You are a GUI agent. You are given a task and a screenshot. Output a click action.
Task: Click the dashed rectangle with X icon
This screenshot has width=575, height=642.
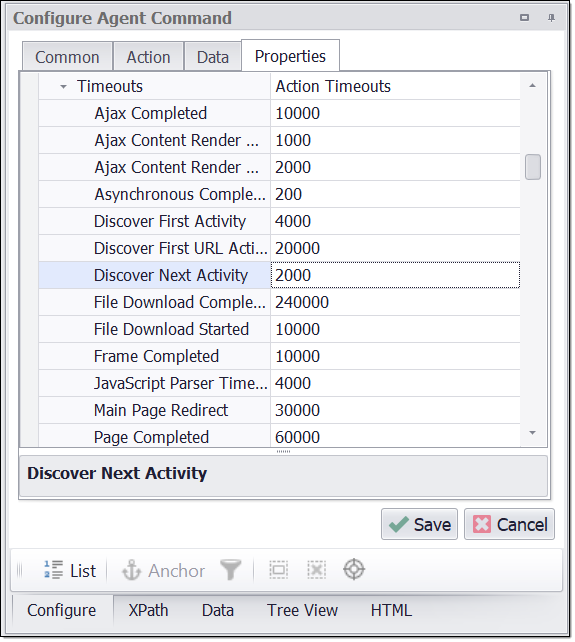[x=317, y=570]
